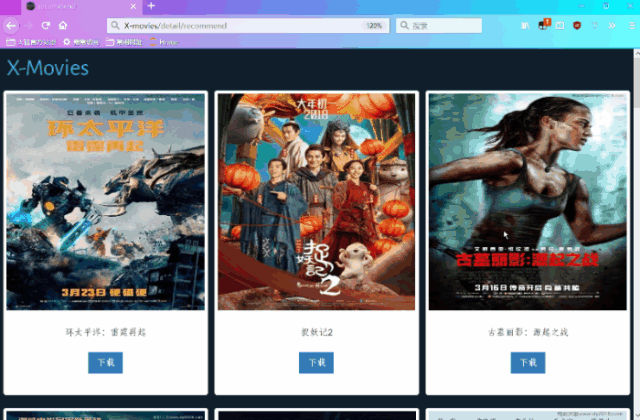The width and height of the screenshot is (640, 420).
Task: Open the library bookshelf icon
Action: (525, 26)
